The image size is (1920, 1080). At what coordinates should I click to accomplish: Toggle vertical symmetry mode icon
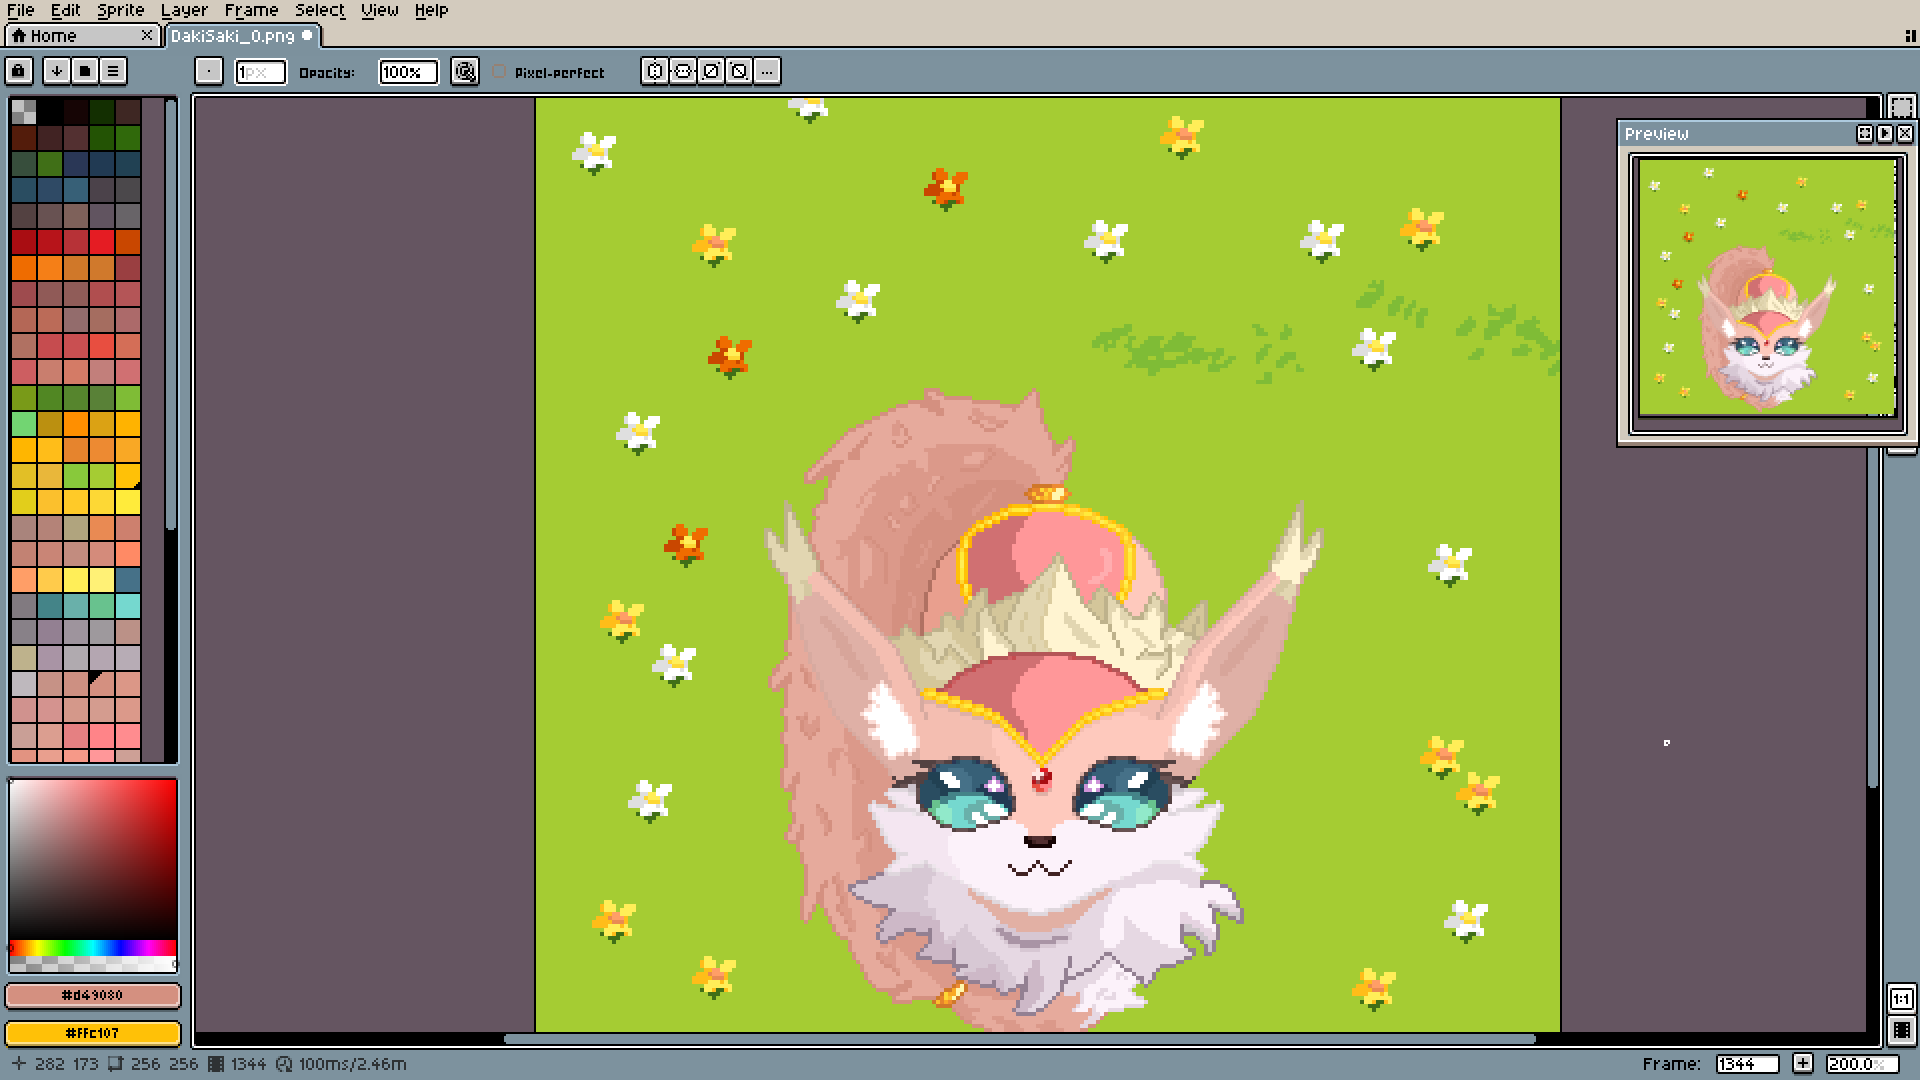pyautogui.click(x=683, y=71)
